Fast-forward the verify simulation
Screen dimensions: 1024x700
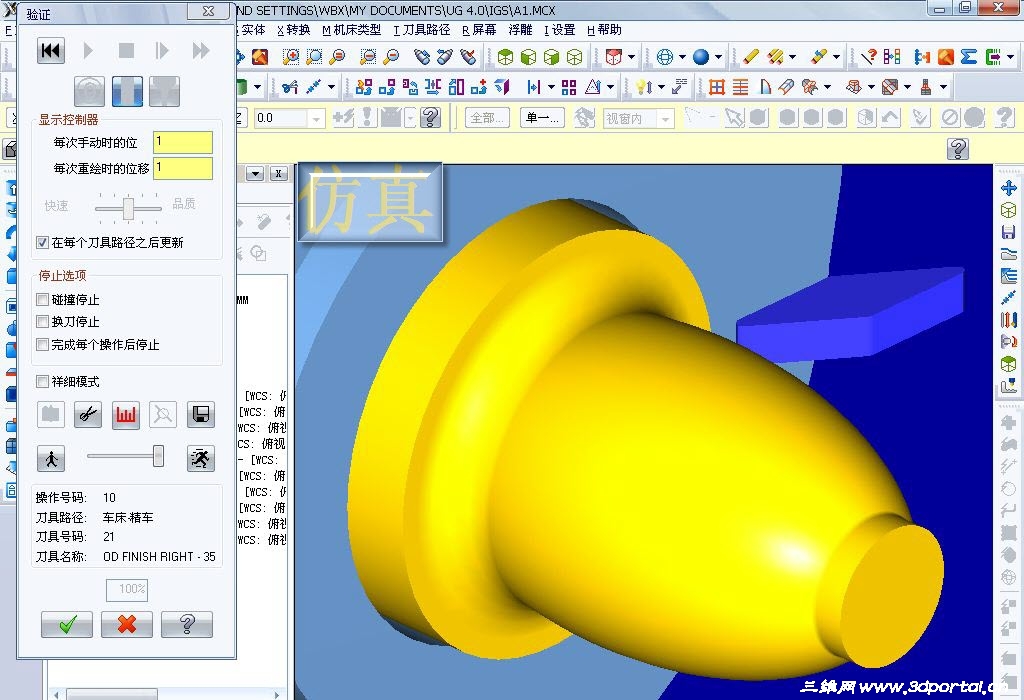200,50
